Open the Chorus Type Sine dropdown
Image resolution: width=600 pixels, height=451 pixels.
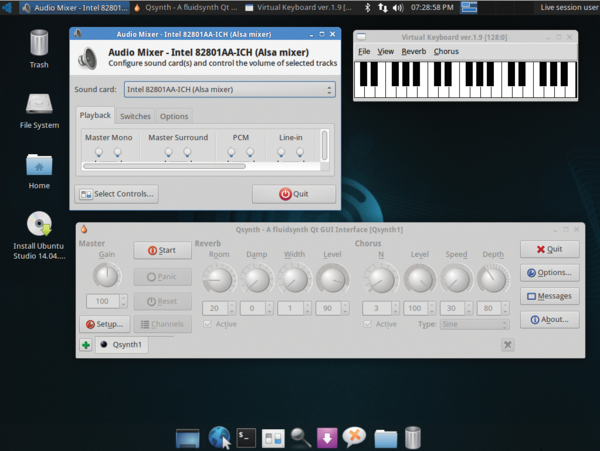click(x=474, y=324)
